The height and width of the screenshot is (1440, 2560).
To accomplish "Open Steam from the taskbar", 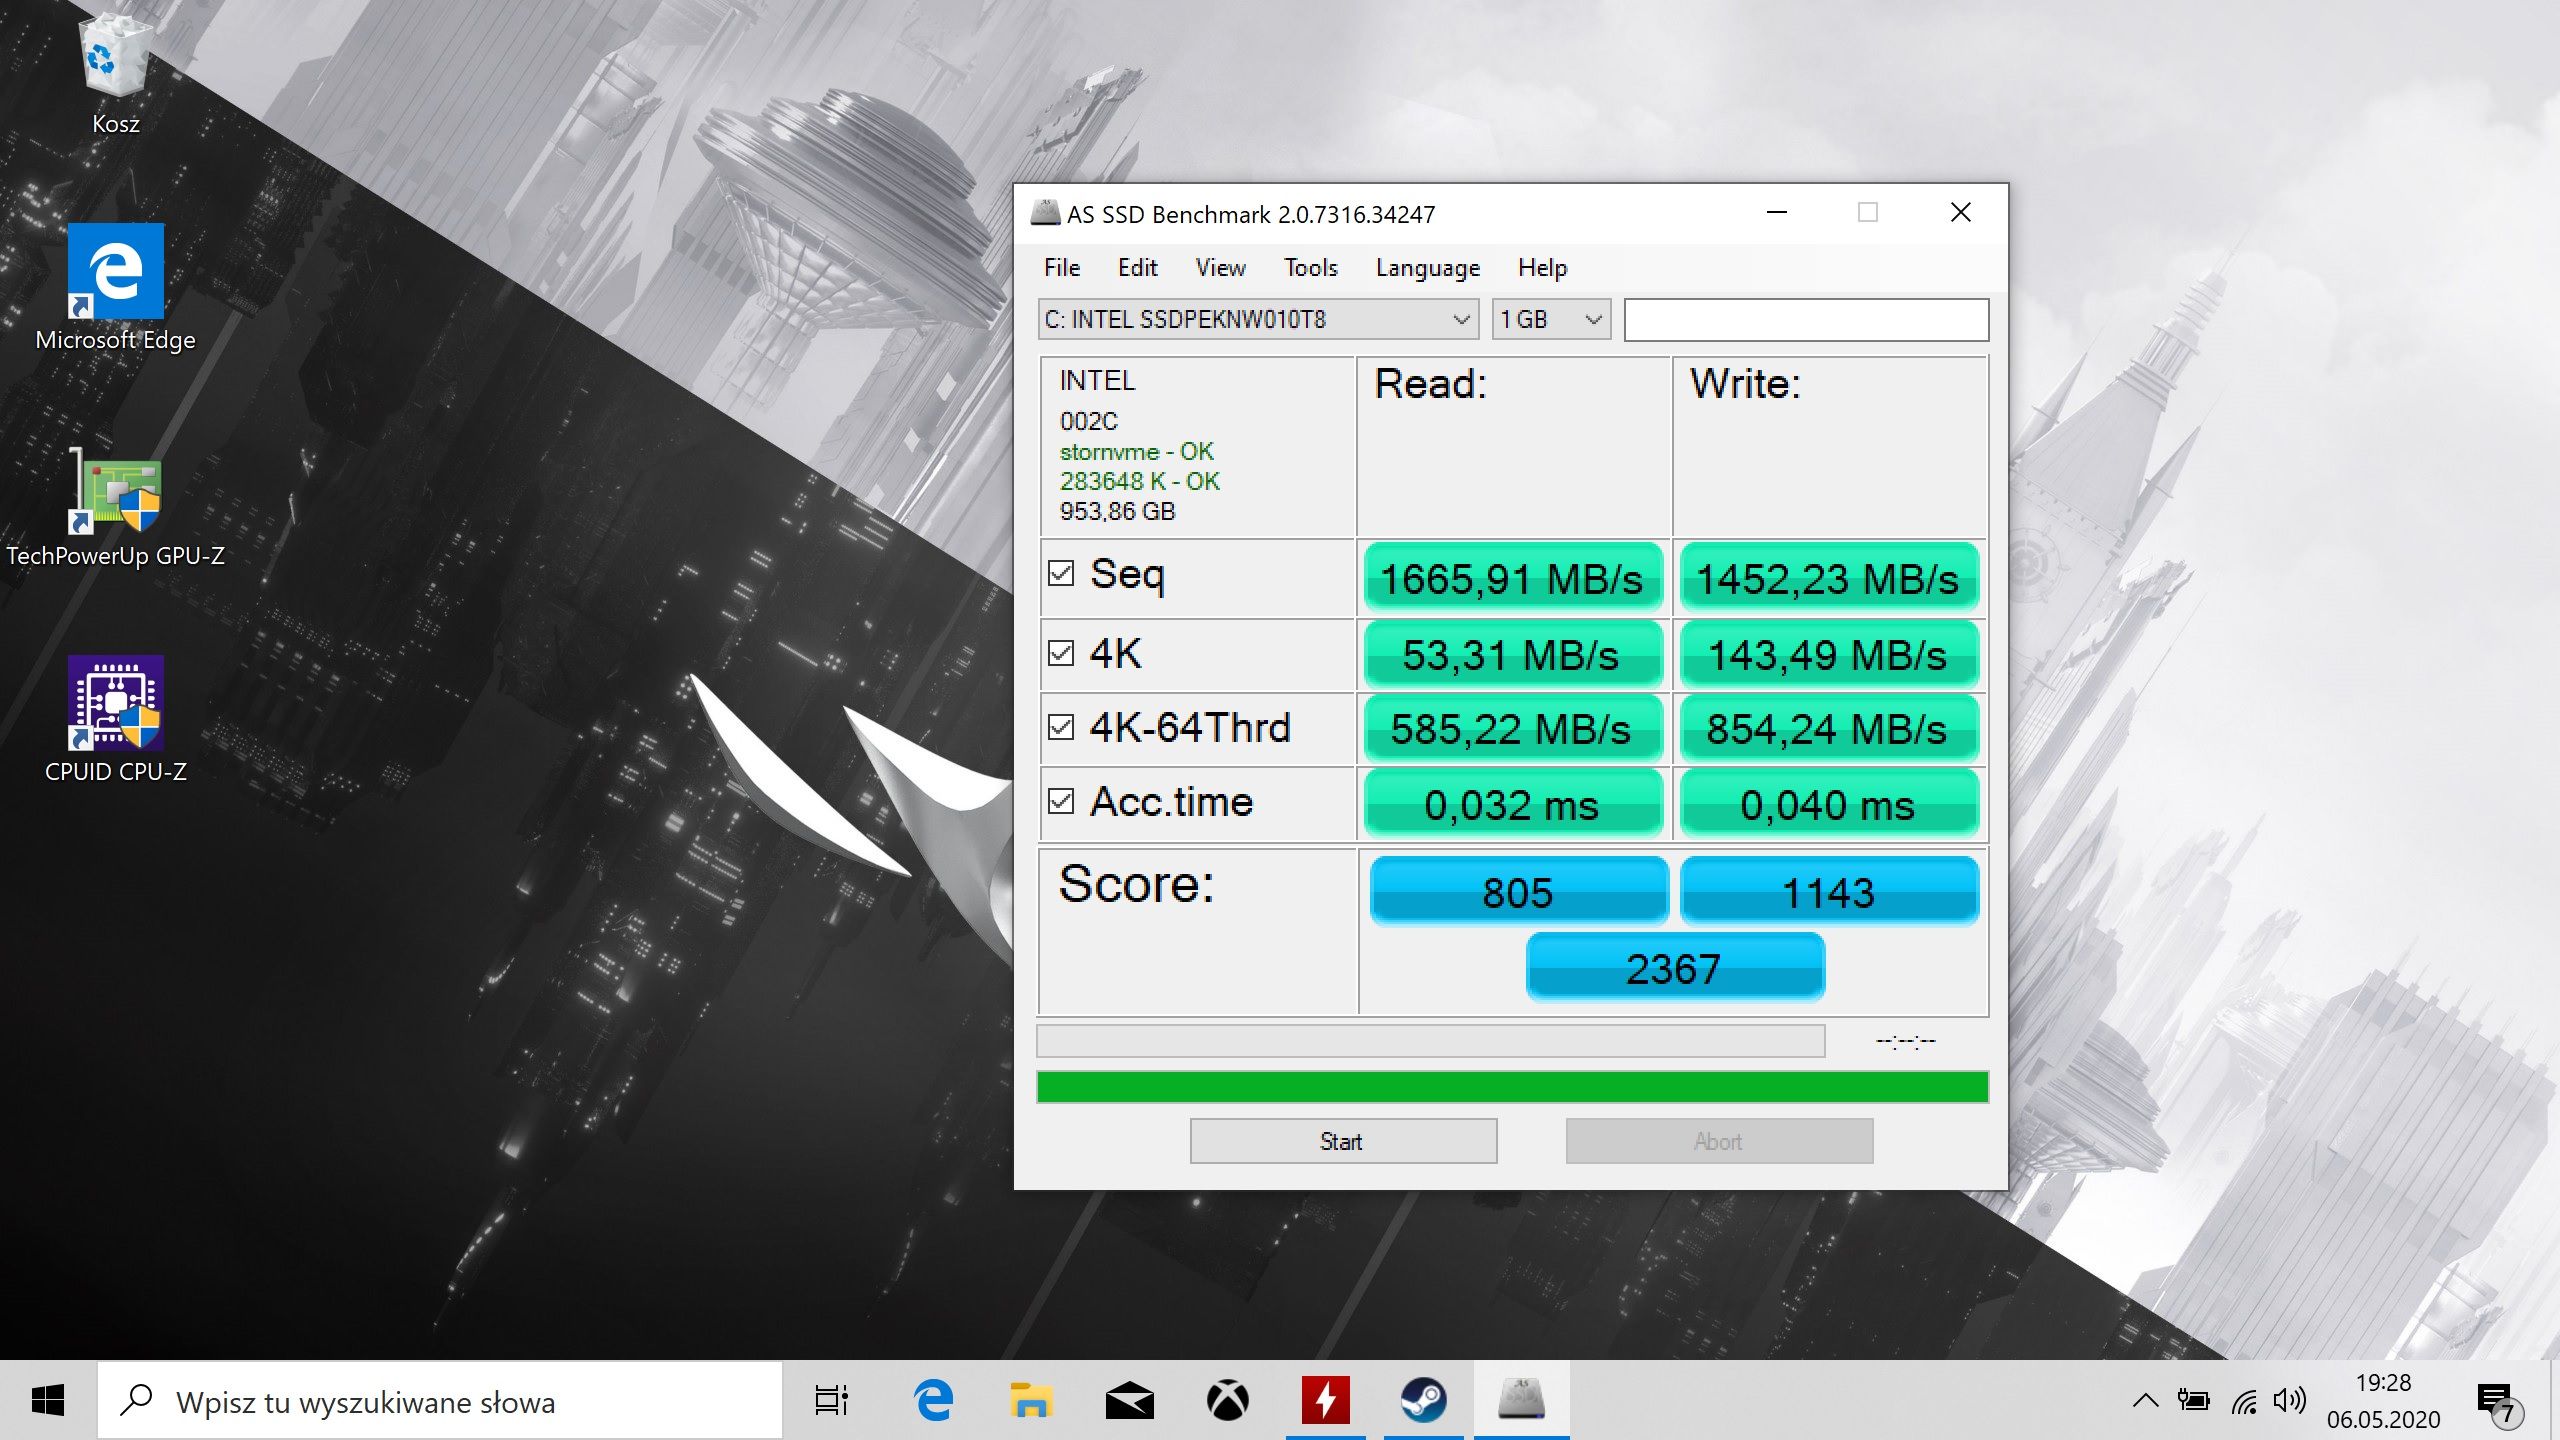I will coord(1423,1400).
